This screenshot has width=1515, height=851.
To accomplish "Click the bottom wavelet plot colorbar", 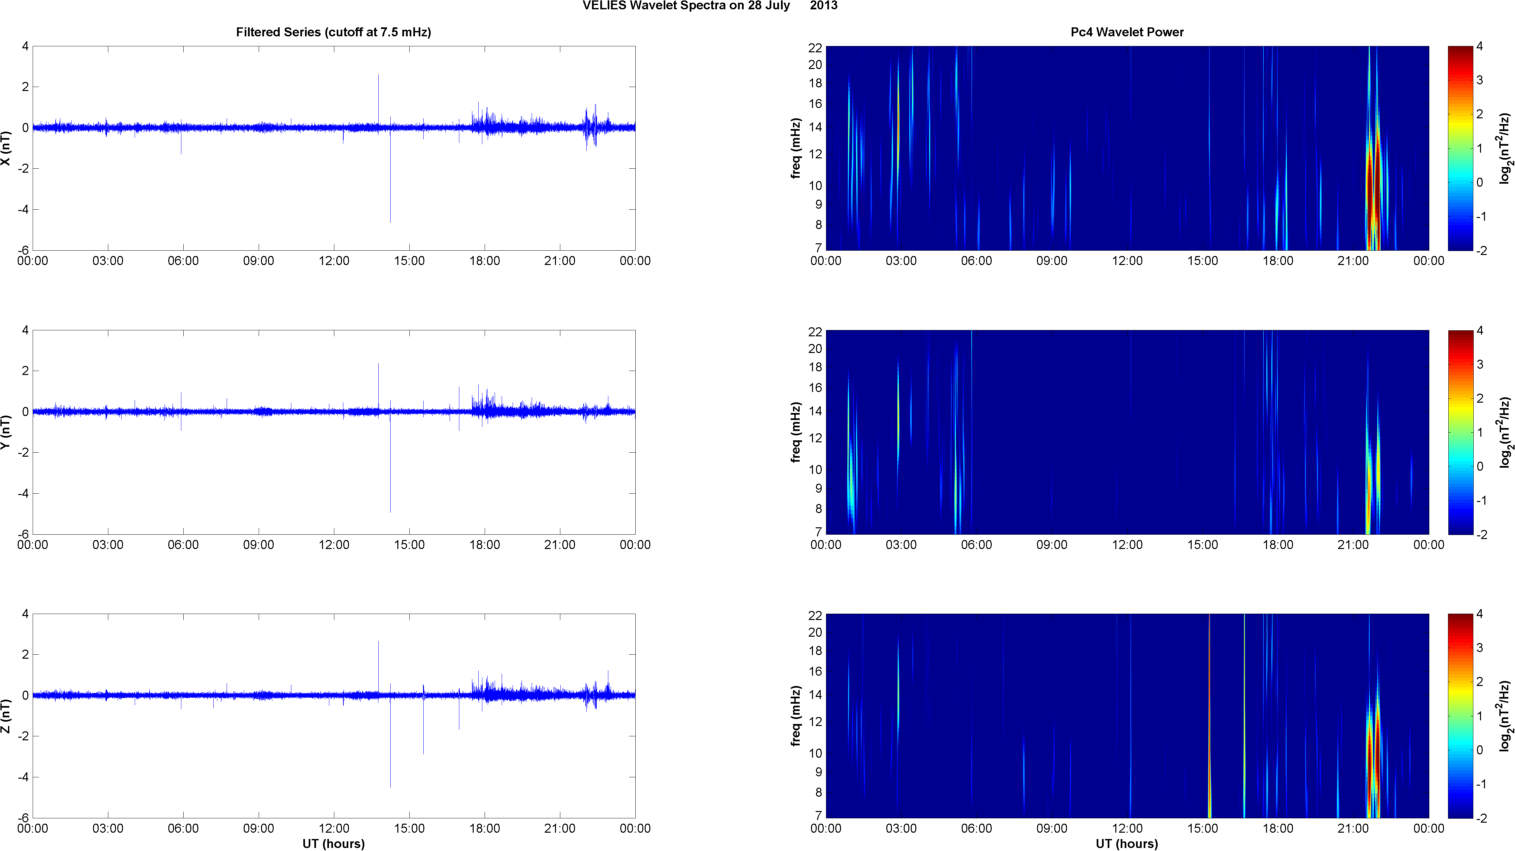I will click(x=1460, y=716).
